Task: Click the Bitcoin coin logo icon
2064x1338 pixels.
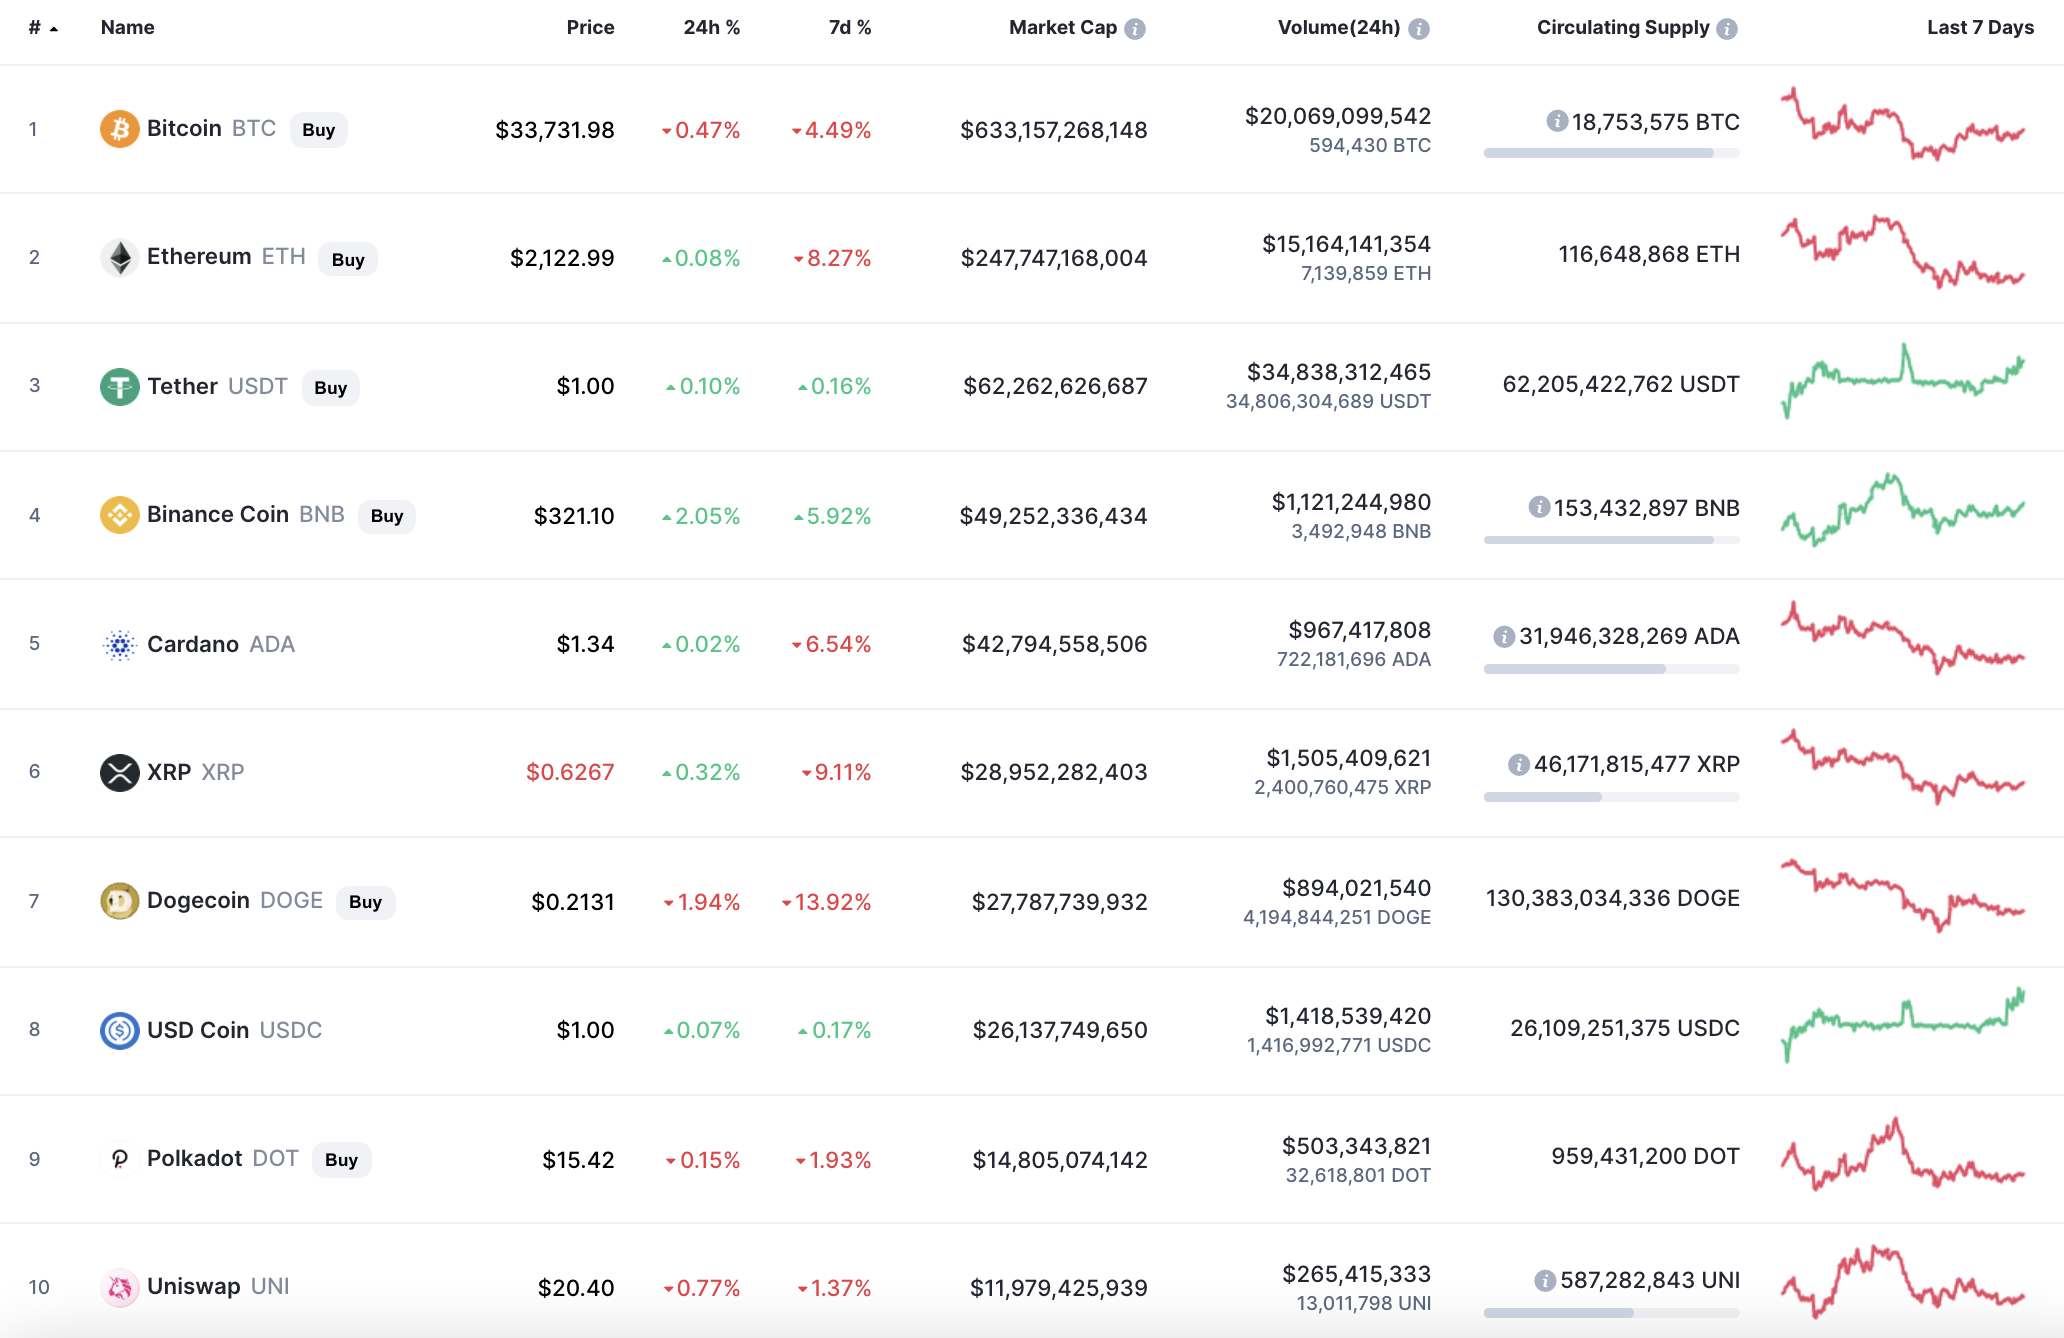Action: [x=119, y=129]
